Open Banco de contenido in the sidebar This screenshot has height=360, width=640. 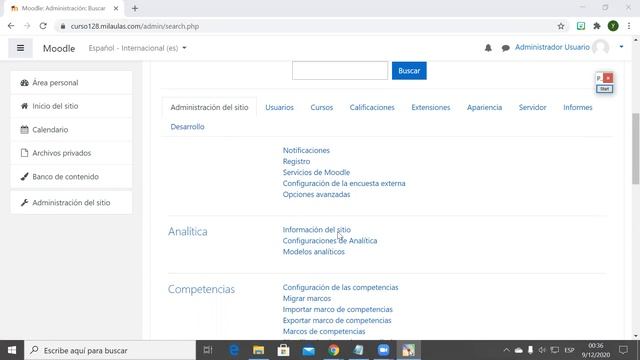pyautogui.click(x=71, y=177)
